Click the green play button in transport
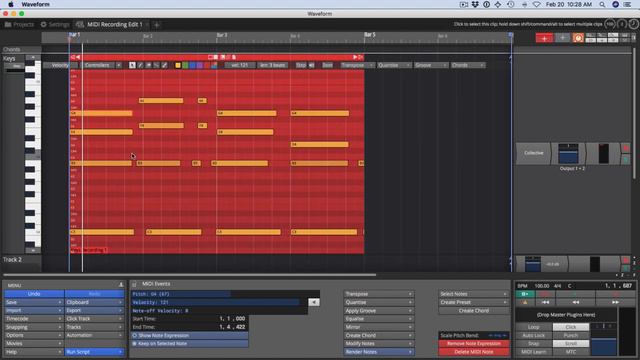The width and height of the screenshot is (640, 360). tap(525, 294)
